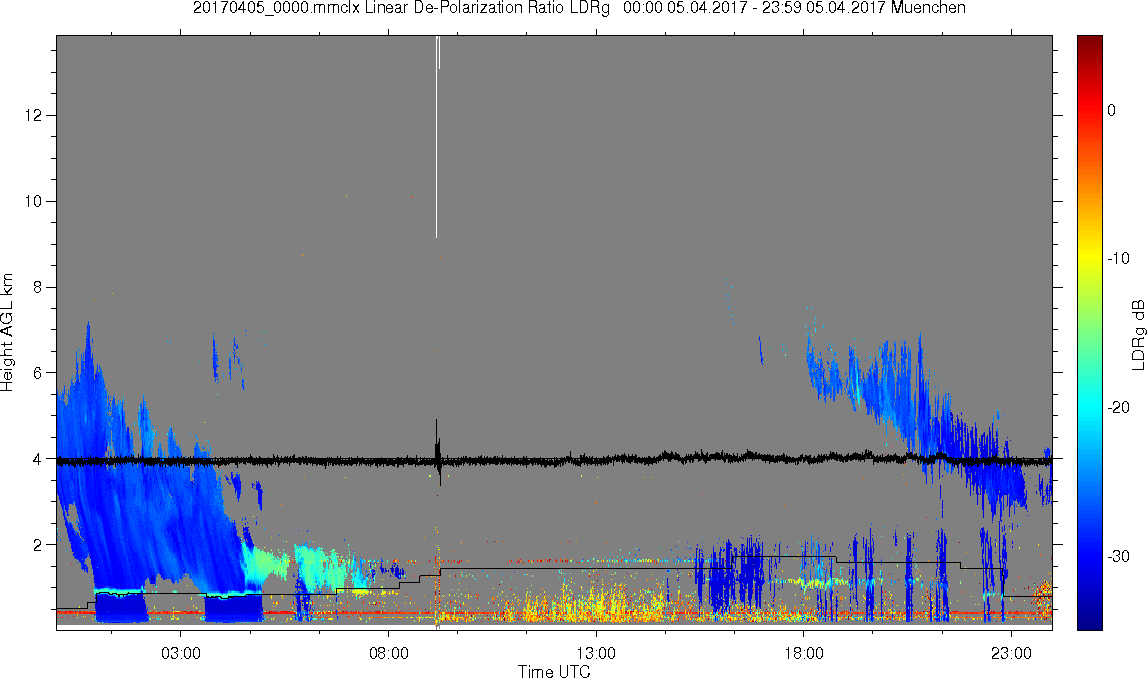Click the 18:00 time tick label
This screenshot has width=1147, height=678.
tap(804, 653)
